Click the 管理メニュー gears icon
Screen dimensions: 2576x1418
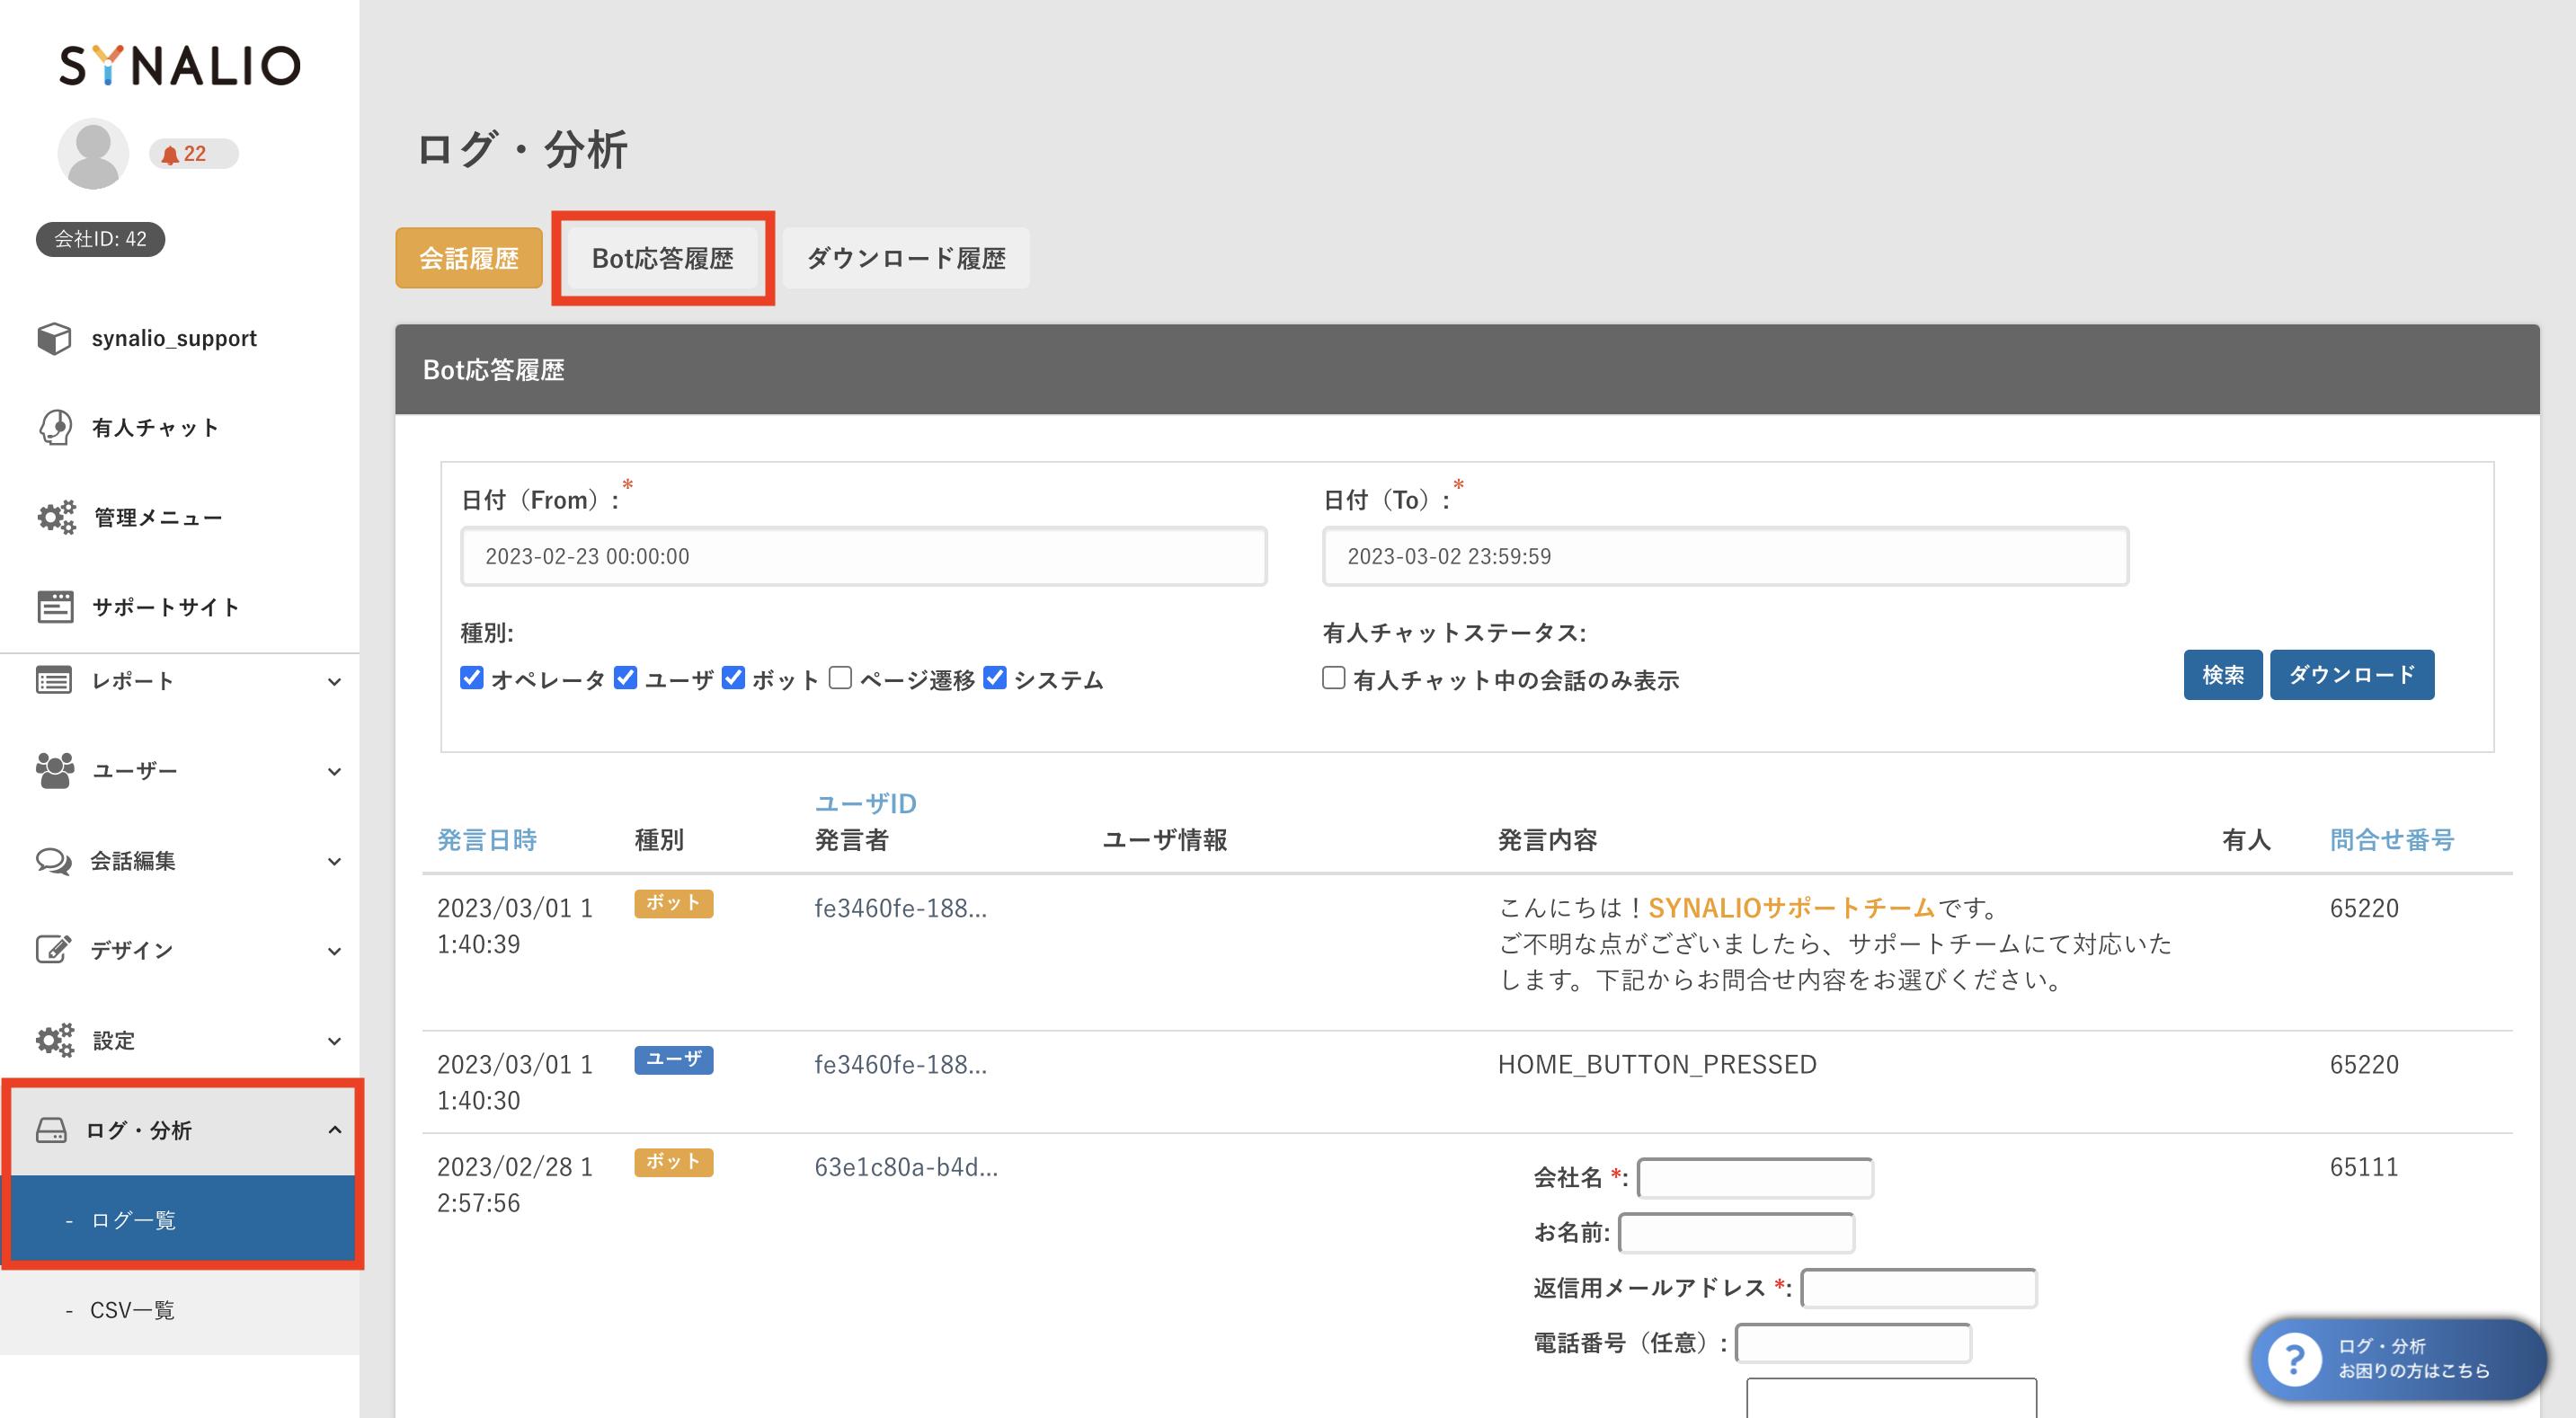coord(56,517)
